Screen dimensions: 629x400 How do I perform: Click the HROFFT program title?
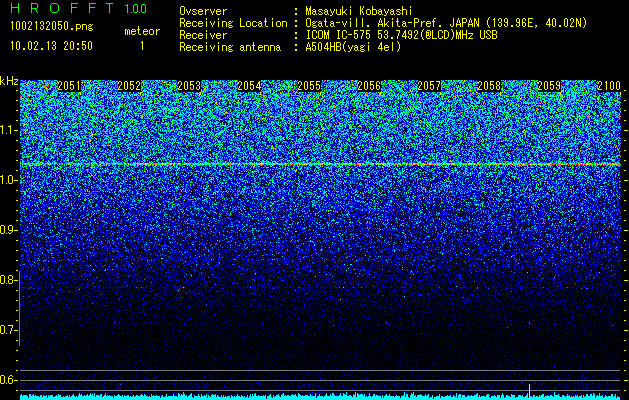click(61, 8)
